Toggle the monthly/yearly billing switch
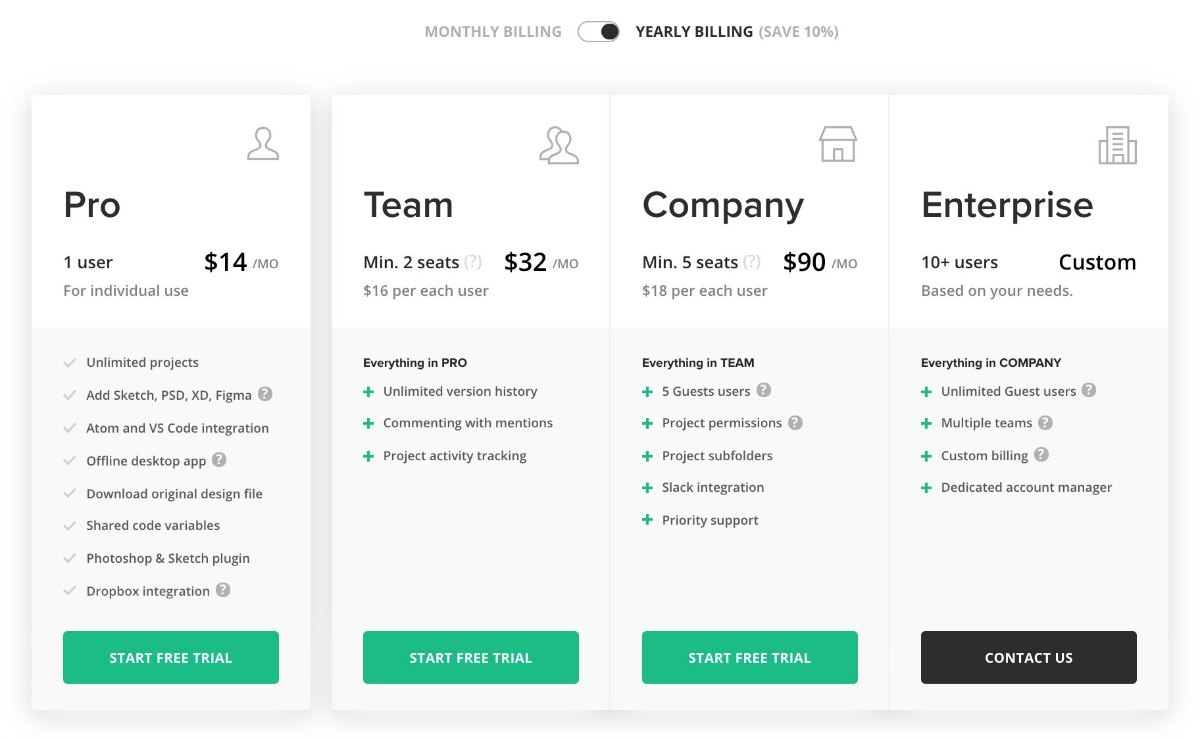1200x739 pixels. pos(599,32)
